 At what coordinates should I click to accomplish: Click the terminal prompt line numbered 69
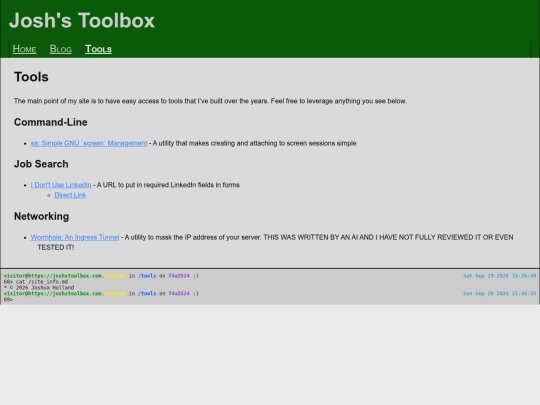pos(9,300)
